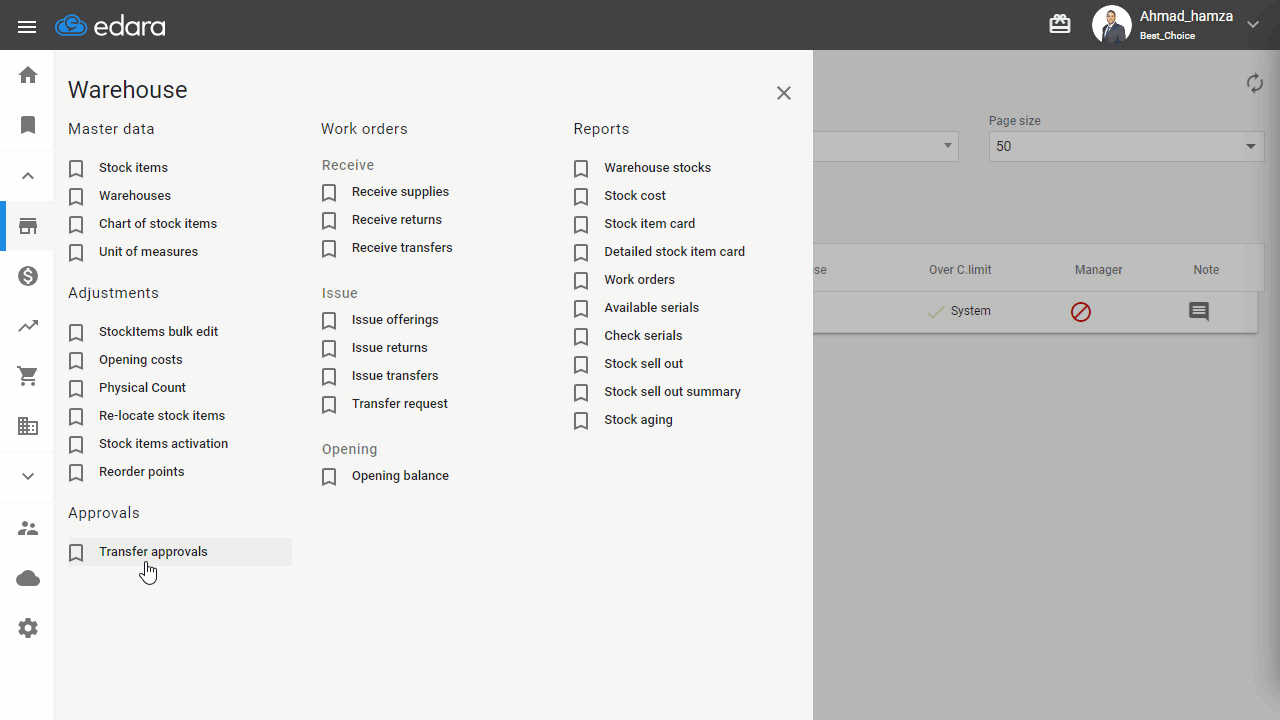The width and height of the screenshot is (1280, 720).
Task: Open Stock items activation
Action: tap(163, 444)
